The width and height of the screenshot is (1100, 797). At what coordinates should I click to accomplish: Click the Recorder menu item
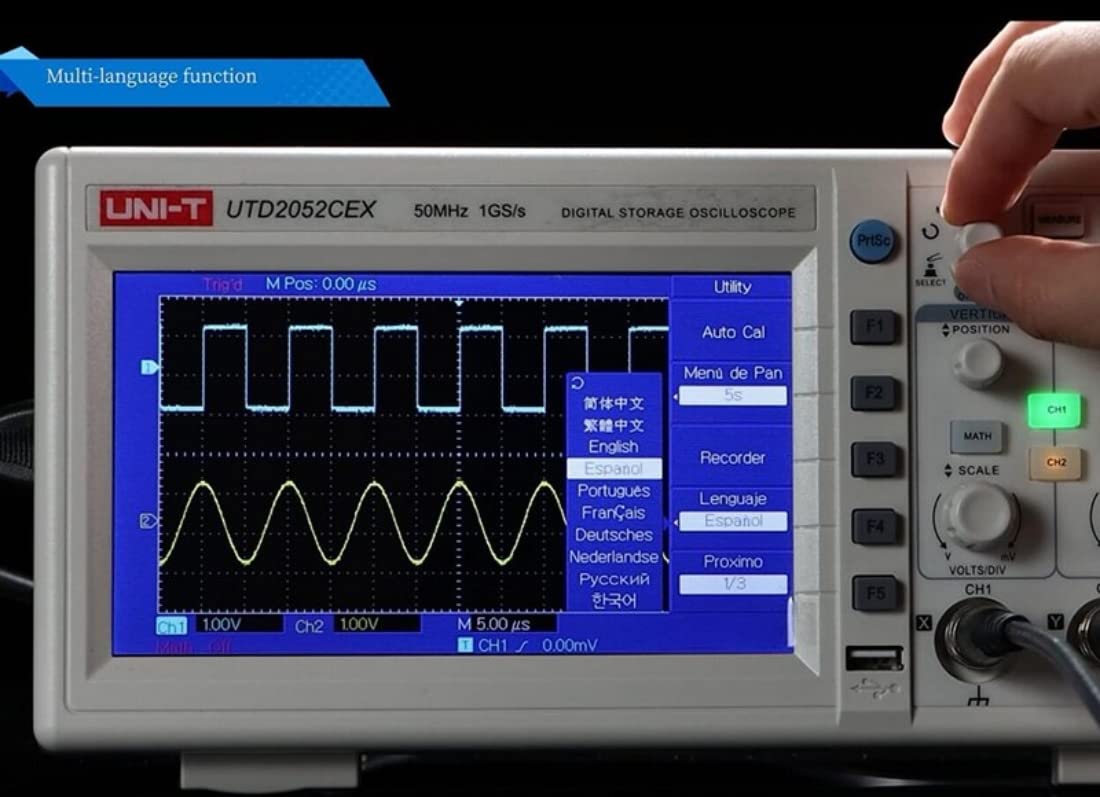pos(732,457)
